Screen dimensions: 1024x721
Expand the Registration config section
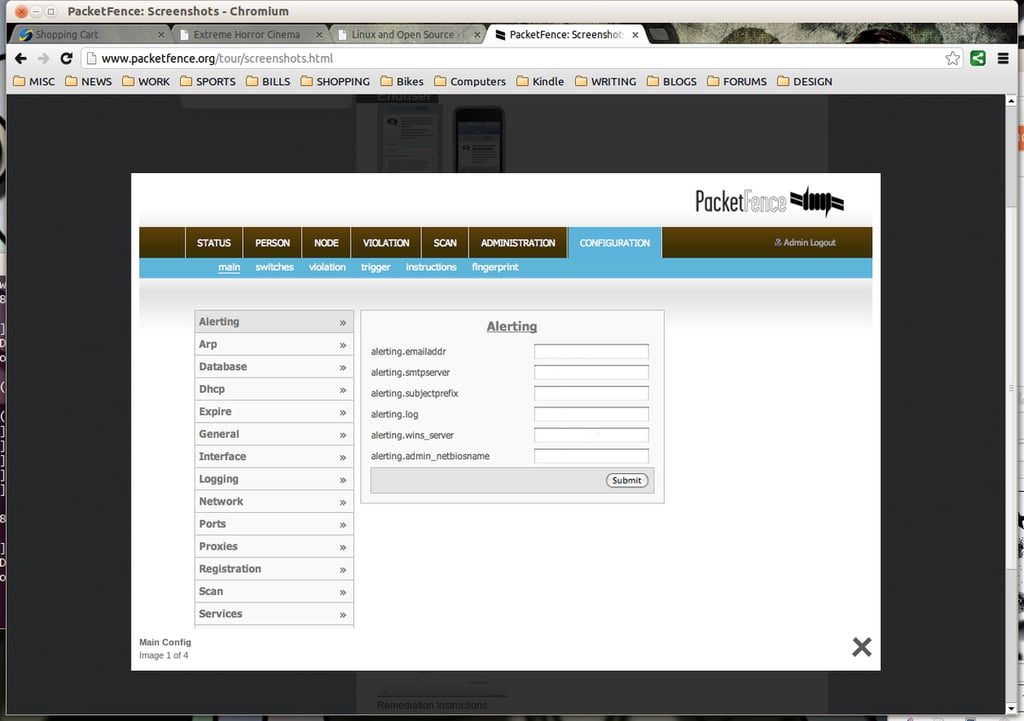[x=274, y=569]
